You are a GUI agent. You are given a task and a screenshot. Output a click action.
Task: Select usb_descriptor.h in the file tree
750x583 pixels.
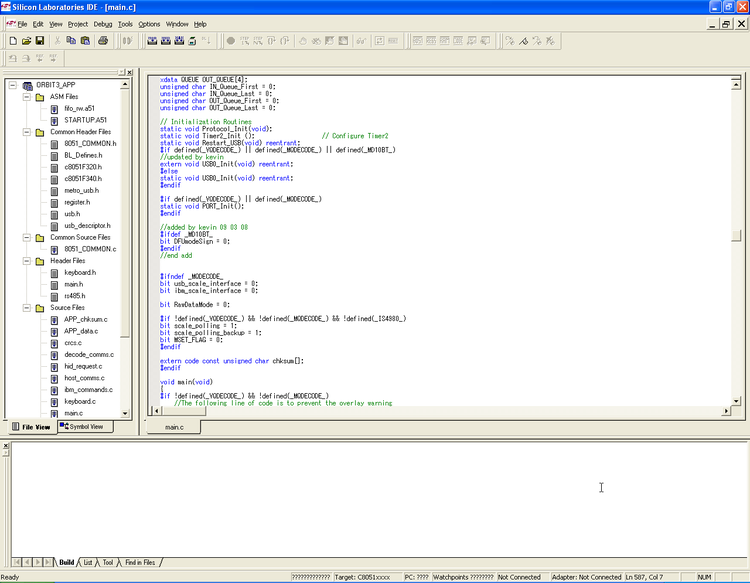tap(87, 226)
